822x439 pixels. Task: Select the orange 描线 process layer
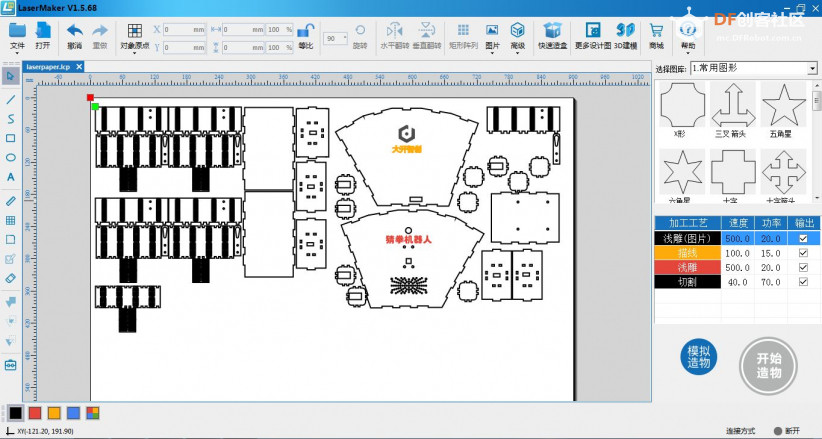pyautogui.click(x=687, y=253)
